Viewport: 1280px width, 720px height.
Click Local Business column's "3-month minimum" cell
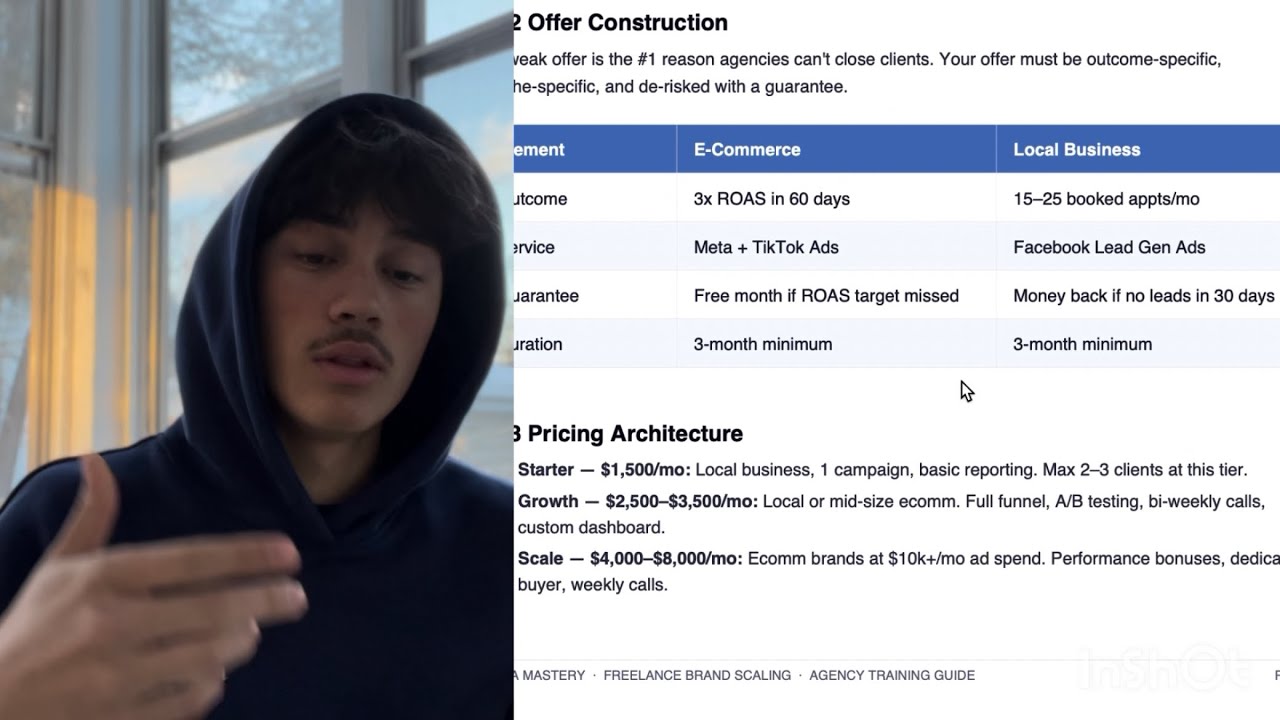1082,344
